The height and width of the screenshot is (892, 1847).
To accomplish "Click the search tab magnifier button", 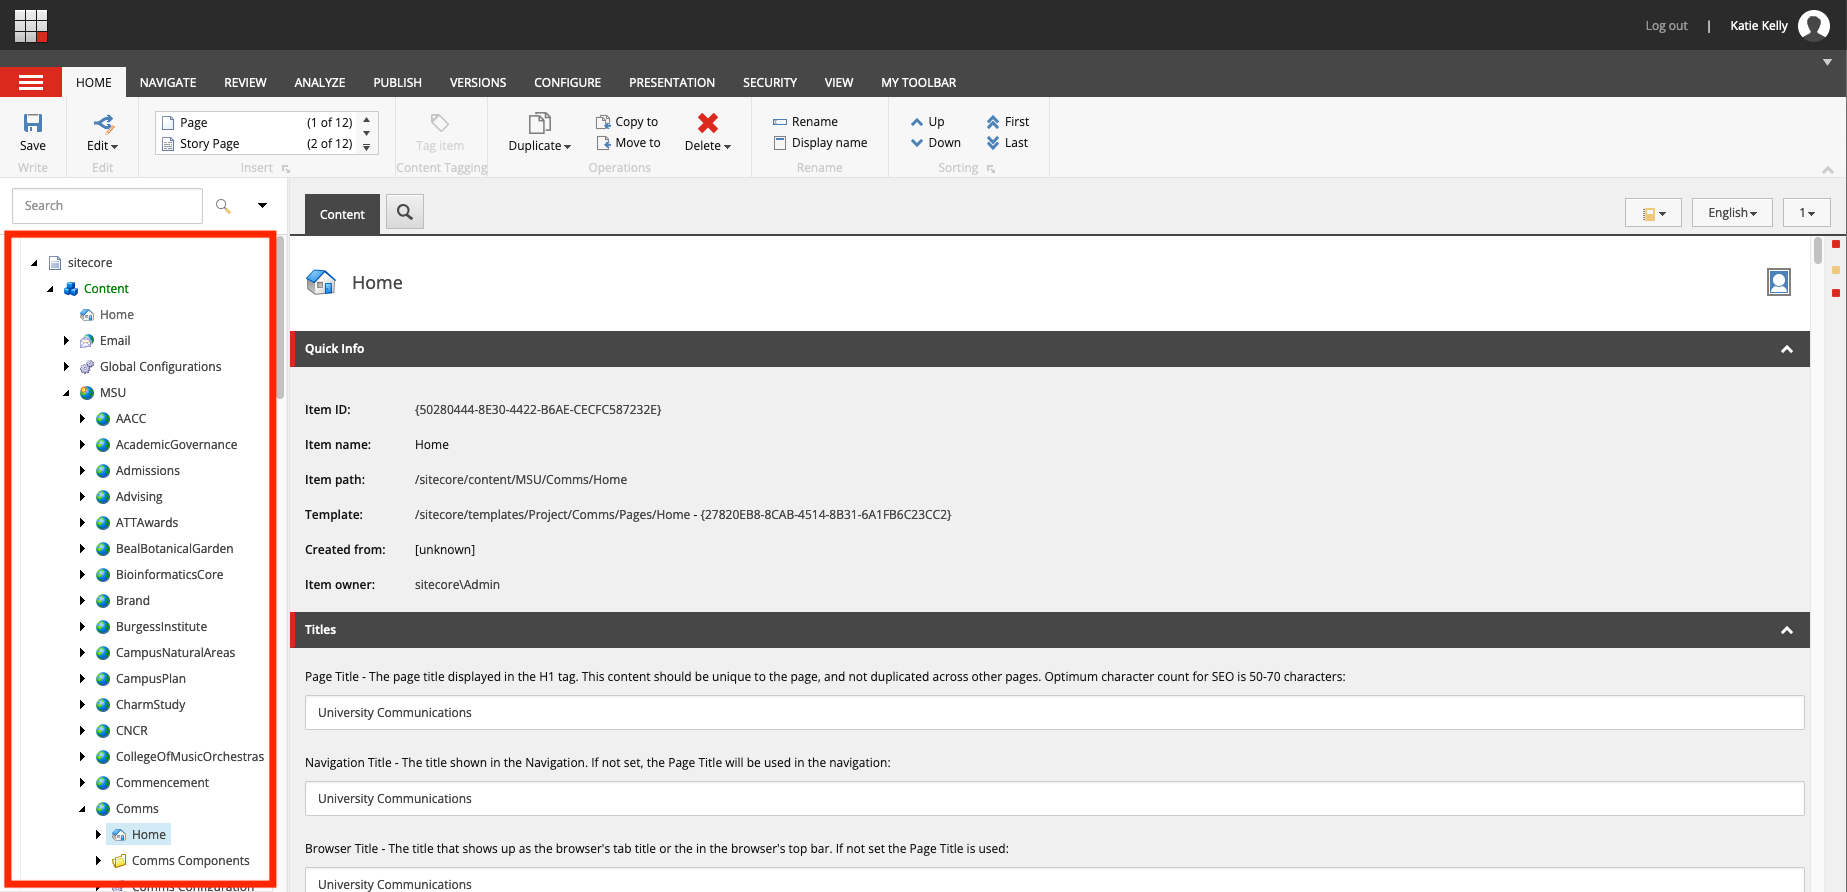I will point(405,212).
